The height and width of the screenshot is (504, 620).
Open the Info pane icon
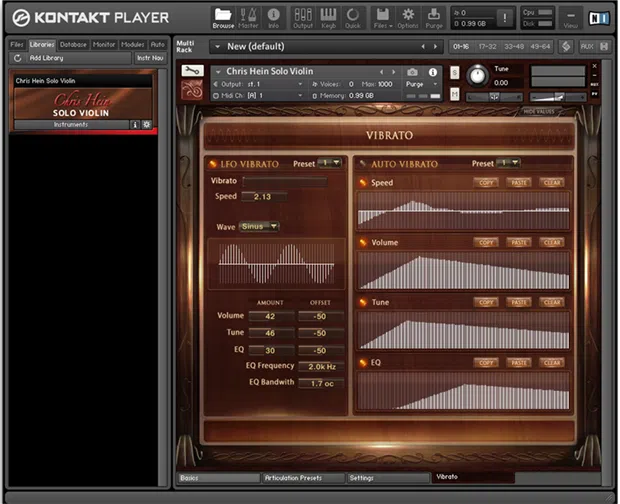click(x=273, y=16)
